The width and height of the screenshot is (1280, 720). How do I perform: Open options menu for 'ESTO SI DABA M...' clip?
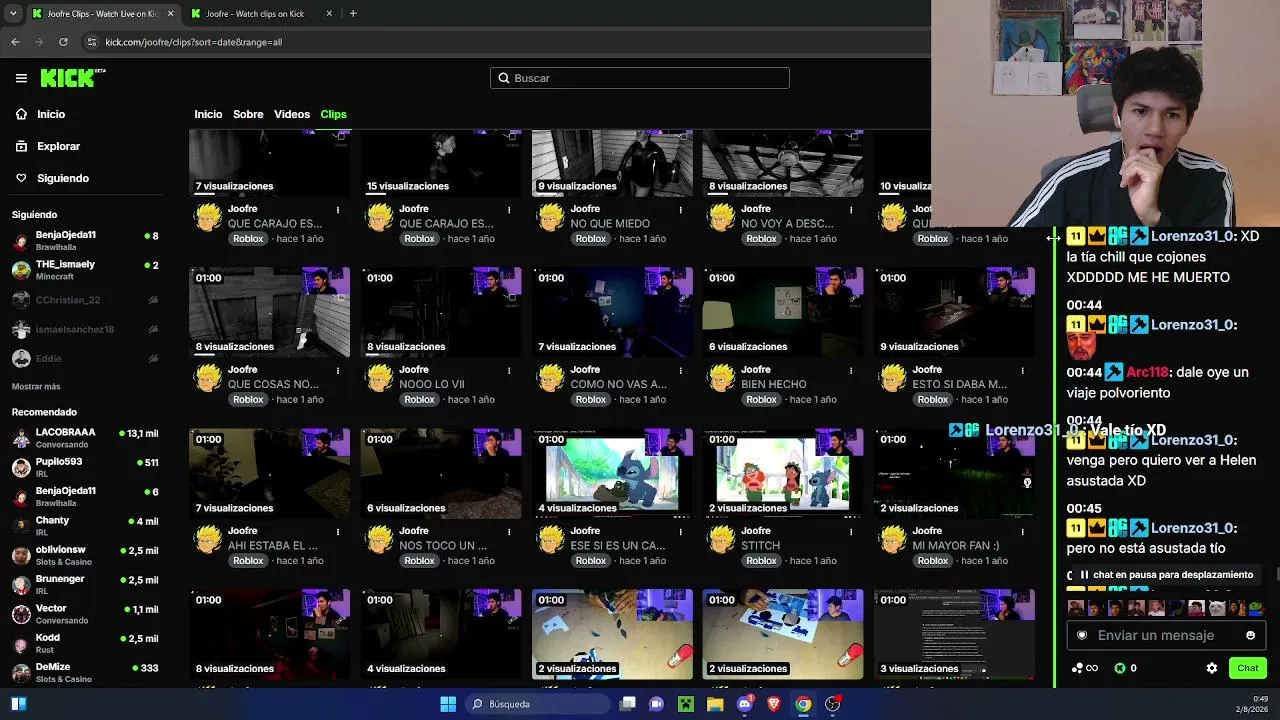[x=1022, y=370]
